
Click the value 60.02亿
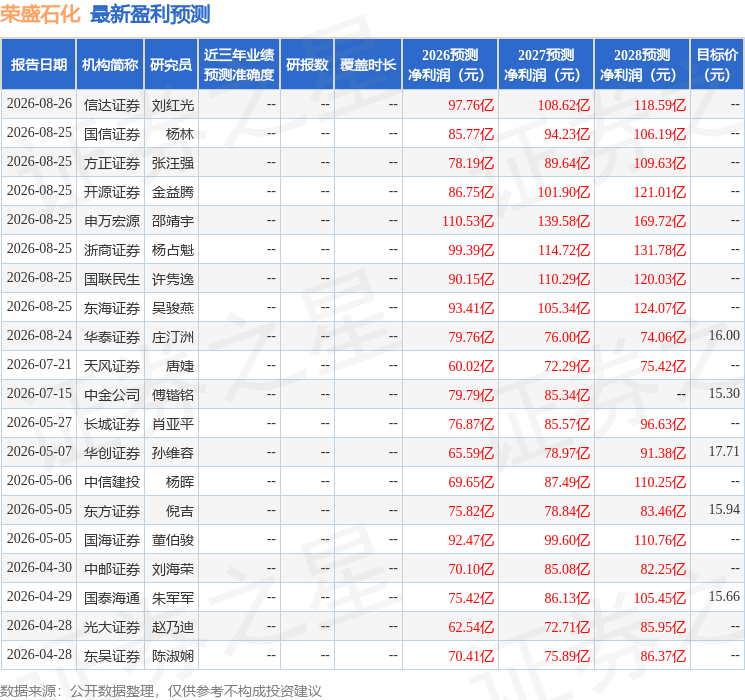(471, 366)
